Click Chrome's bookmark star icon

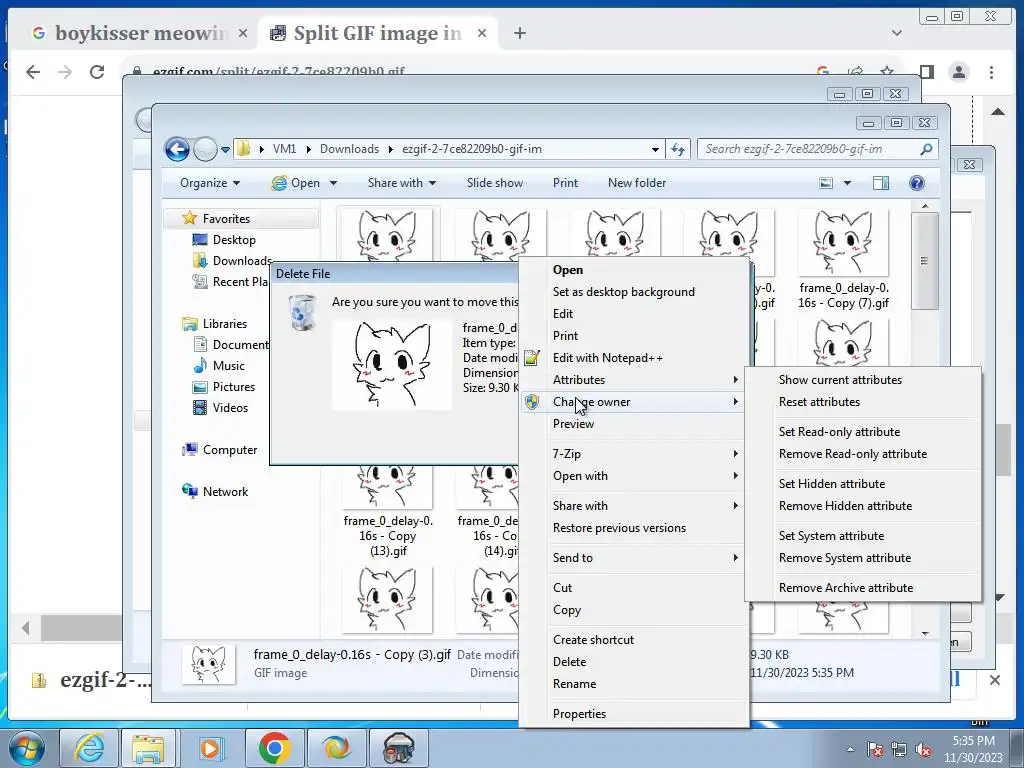pos(886,71)
